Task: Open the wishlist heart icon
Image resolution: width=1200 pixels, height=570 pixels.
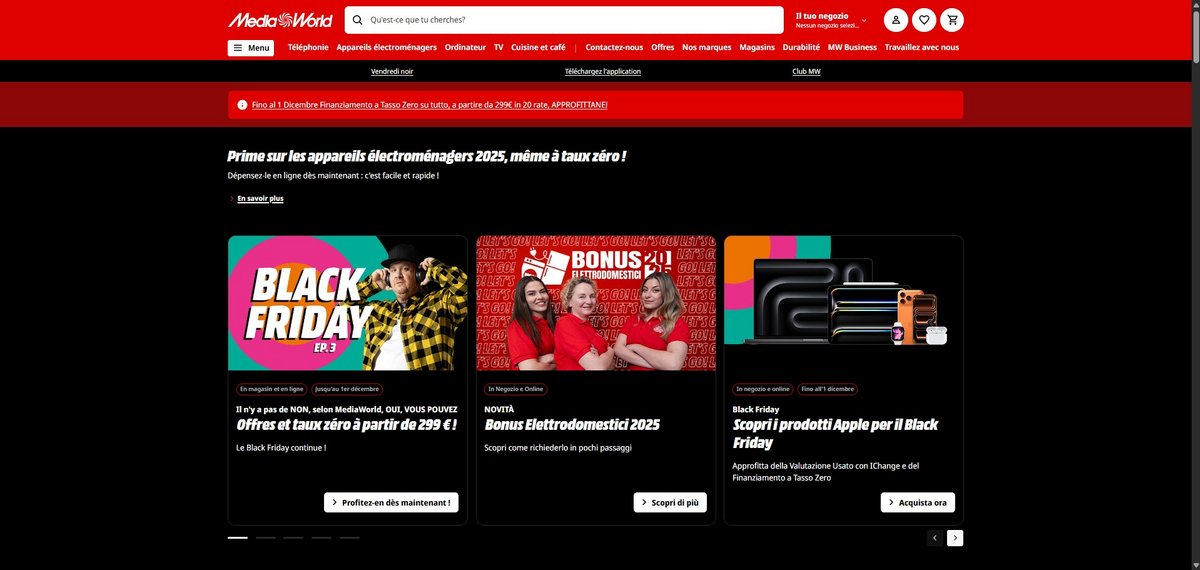Action: coord(924,20)
